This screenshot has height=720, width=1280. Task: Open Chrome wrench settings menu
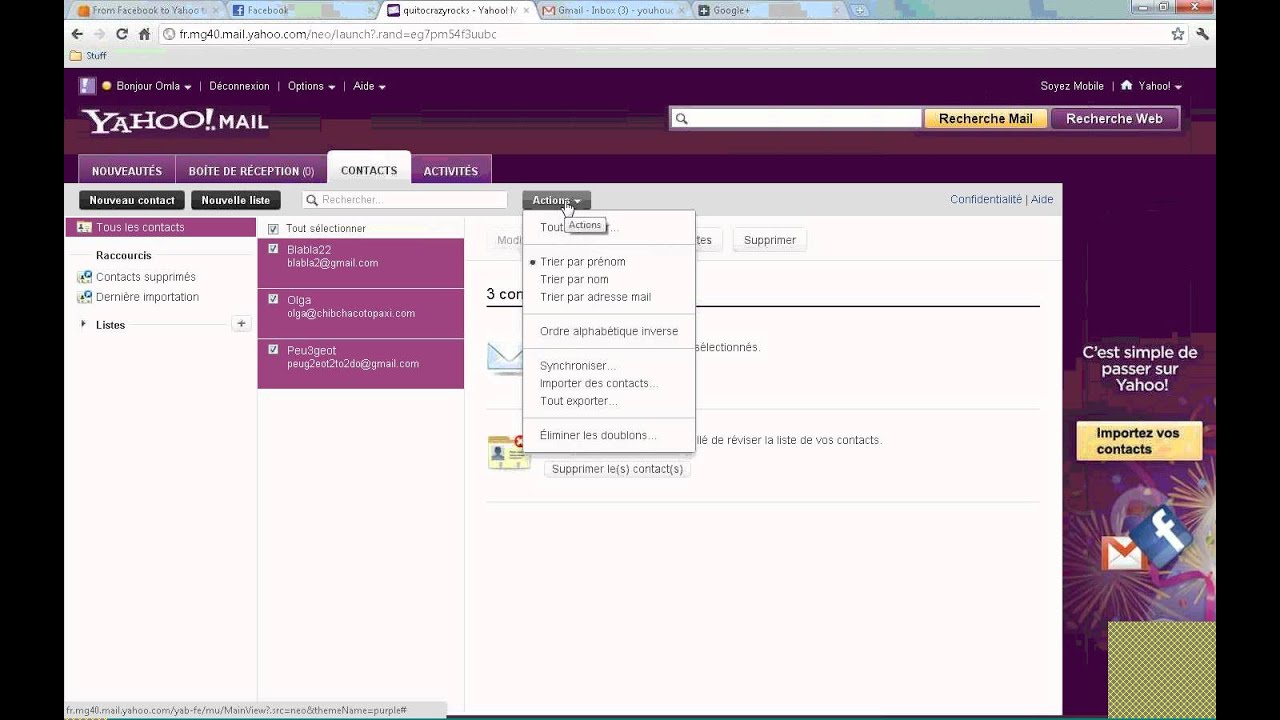click(x=1202, y=34)
